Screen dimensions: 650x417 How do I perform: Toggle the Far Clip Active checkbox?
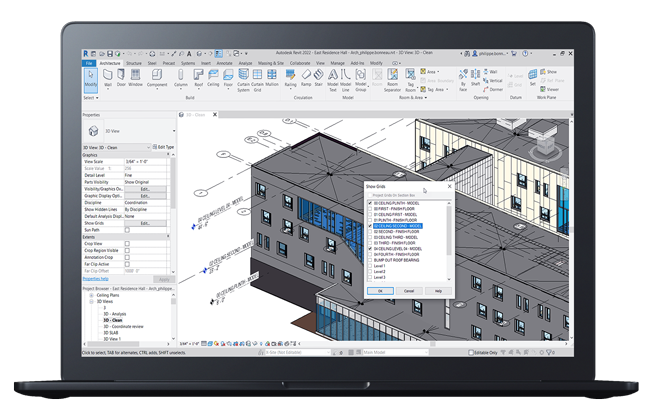127,264
